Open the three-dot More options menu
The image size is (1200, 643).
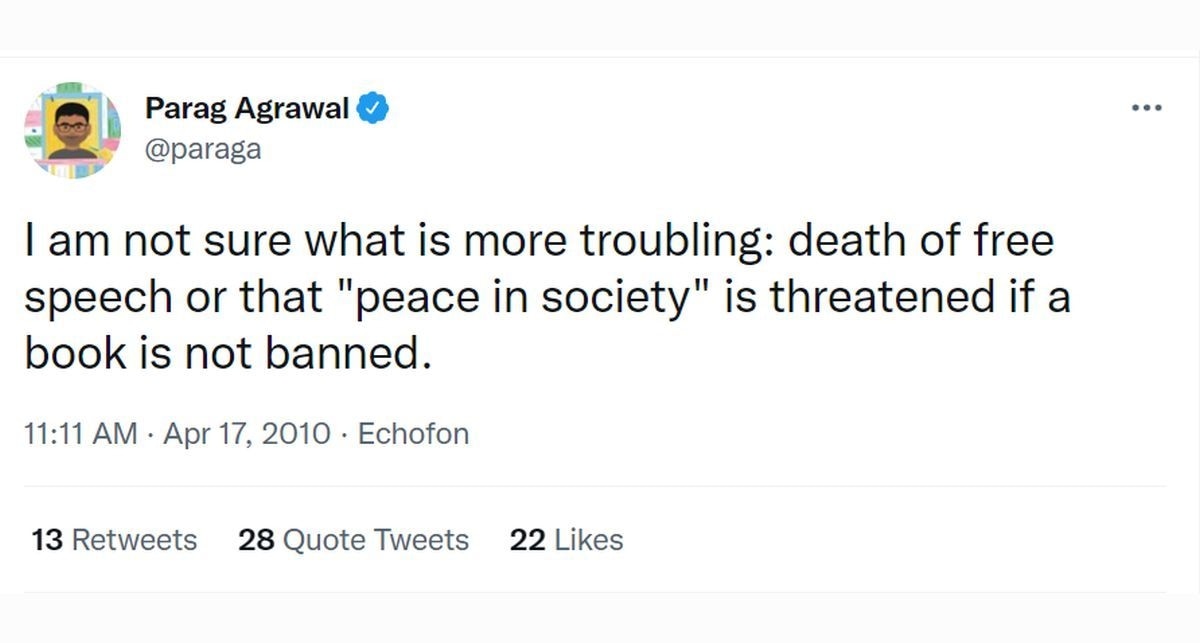click(1147, 108)
